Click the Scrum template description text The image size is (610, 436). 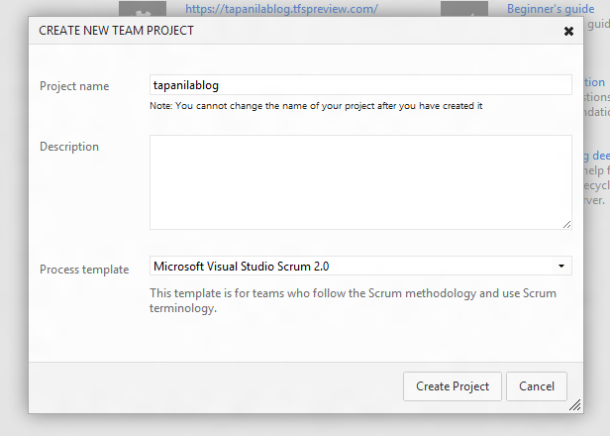[x=353, y=301]
